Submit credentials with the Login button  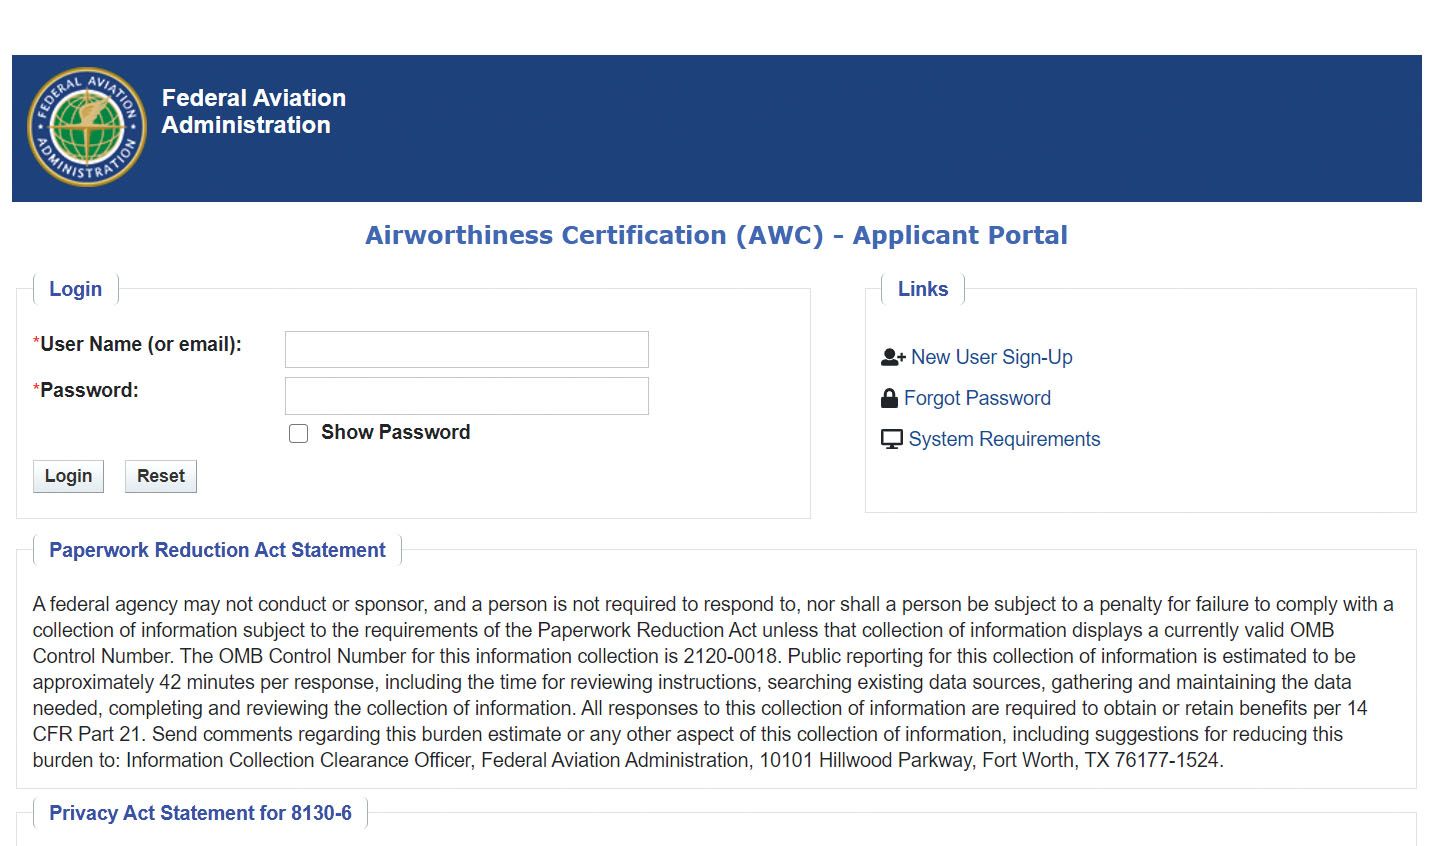click(68, 476)
